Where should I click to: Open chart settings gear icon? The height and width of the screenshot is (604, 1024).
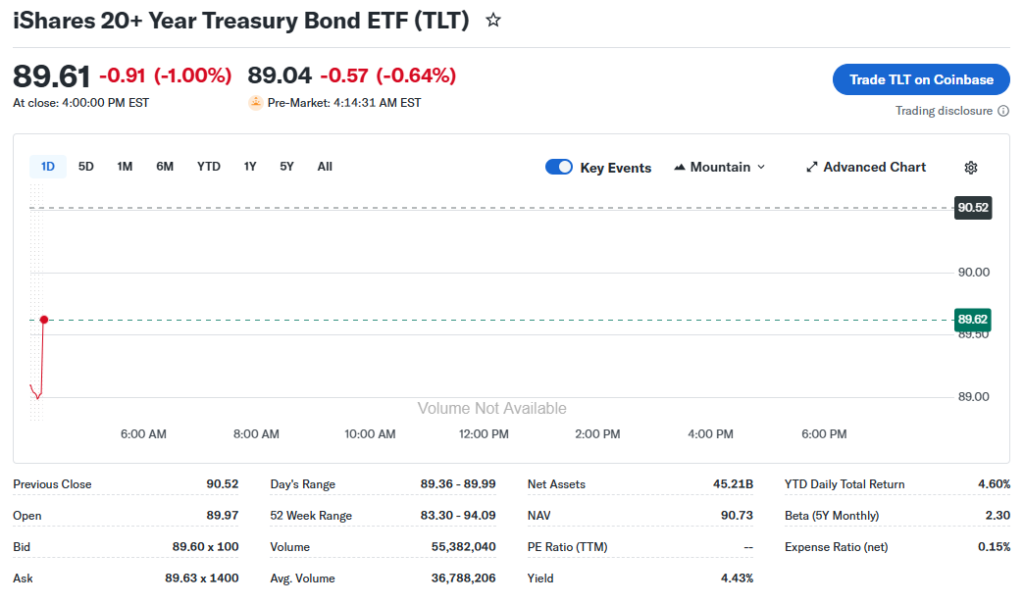[x=970, y=168]
